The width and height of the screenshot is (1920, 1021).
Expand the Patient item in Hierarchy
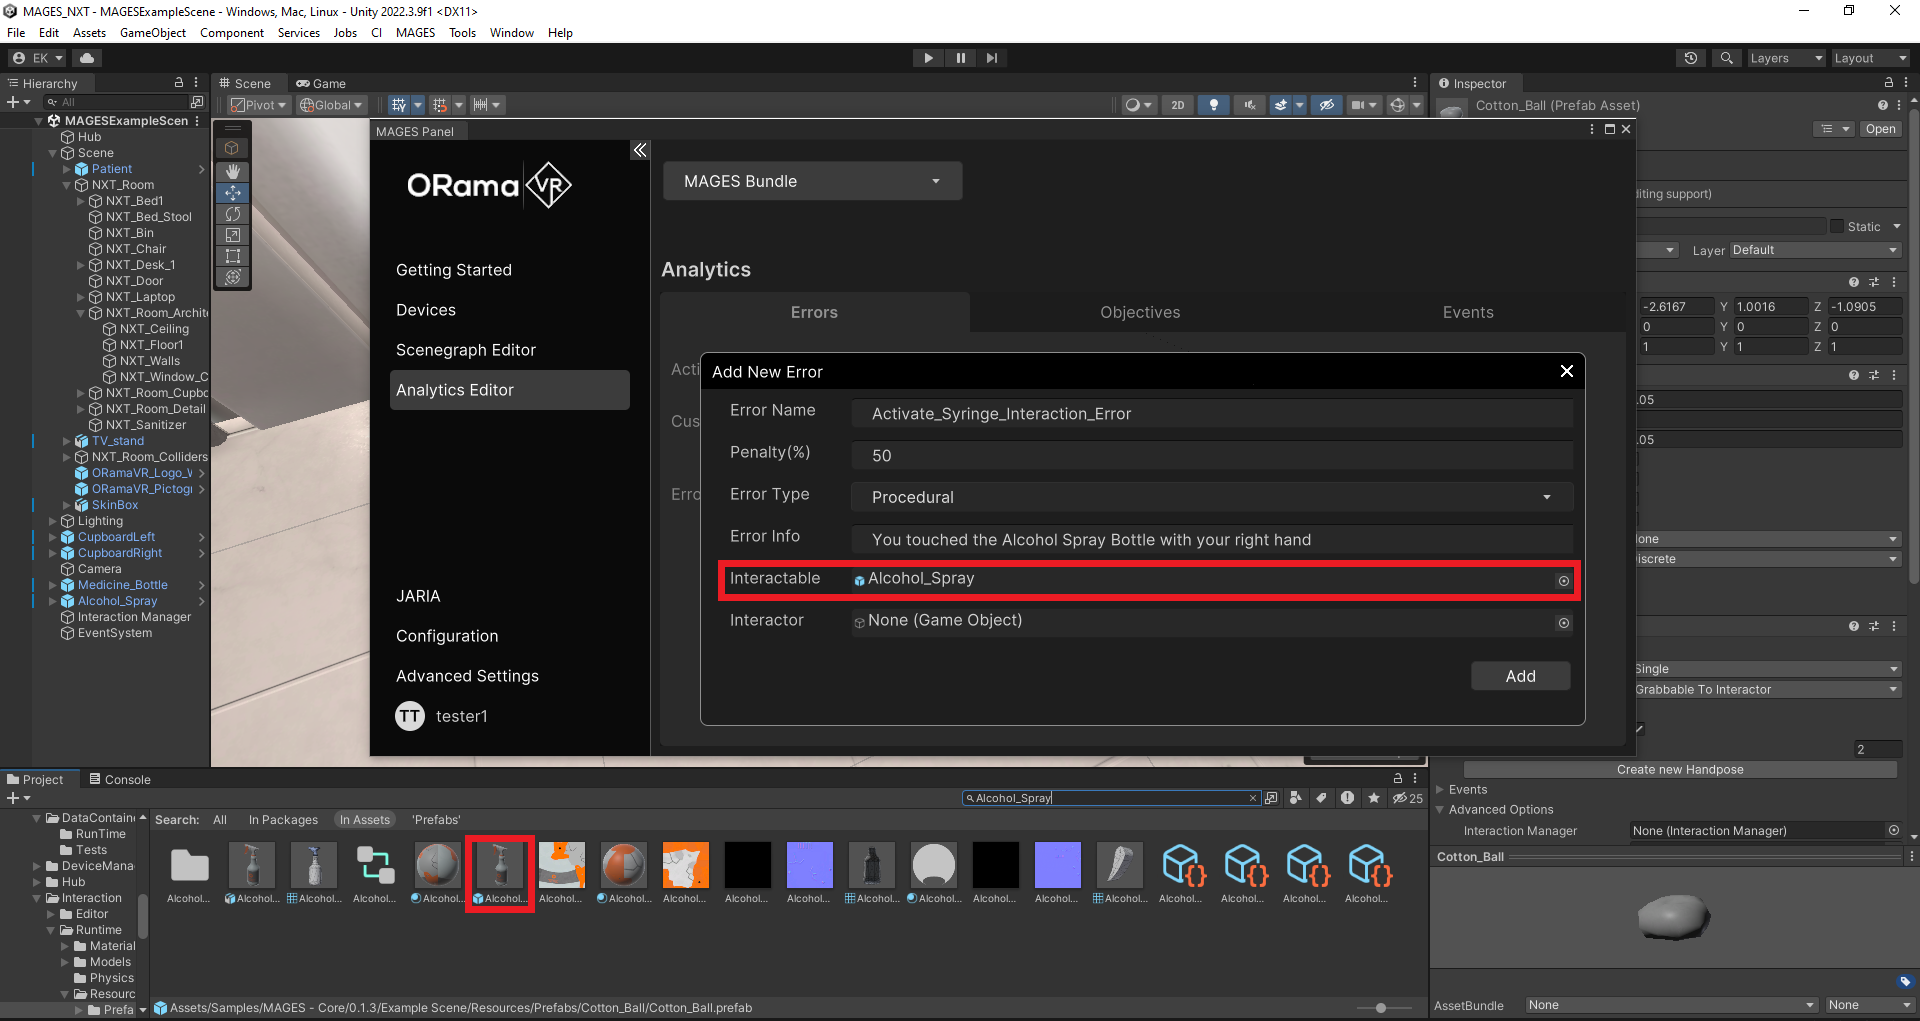(x=67, y=169)
